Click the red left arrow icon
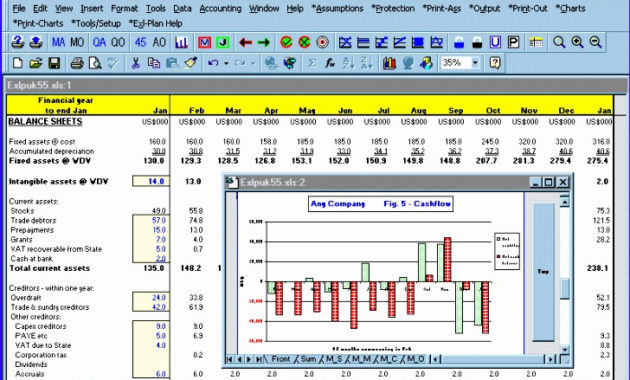Screen dimensions: 630x380 point(245,42)
